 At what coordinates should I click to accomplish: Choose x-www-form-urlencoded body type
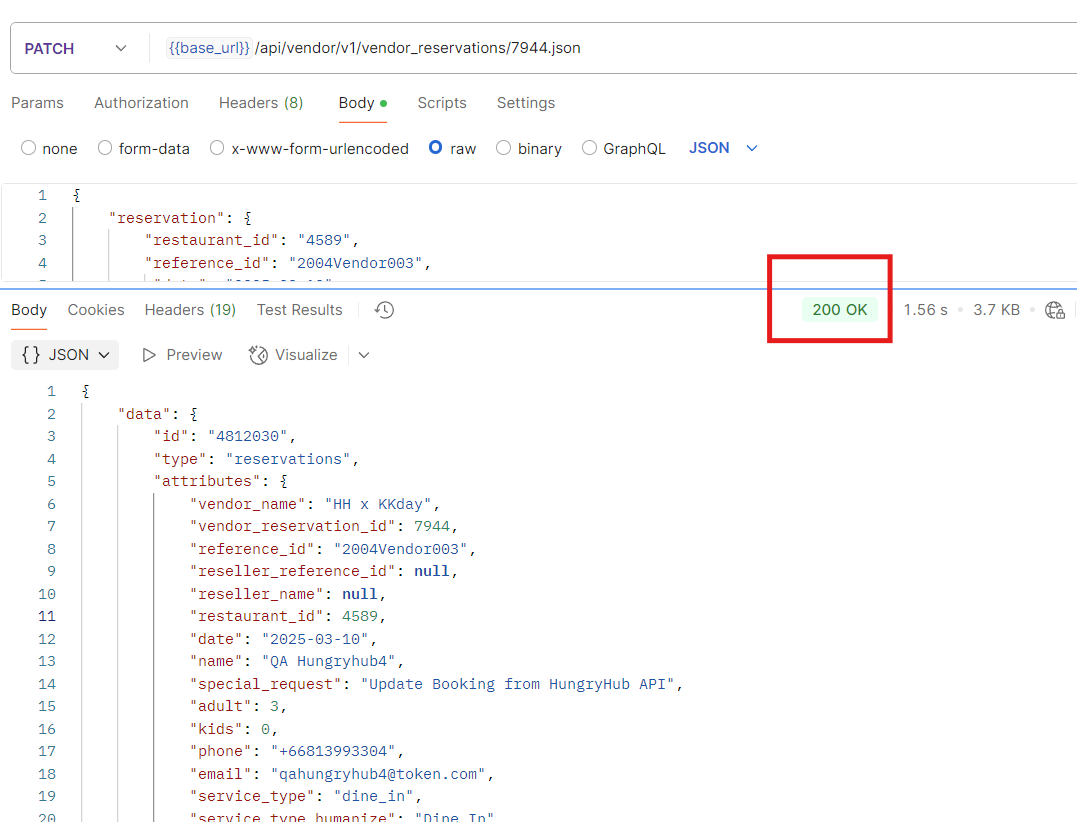217,148
